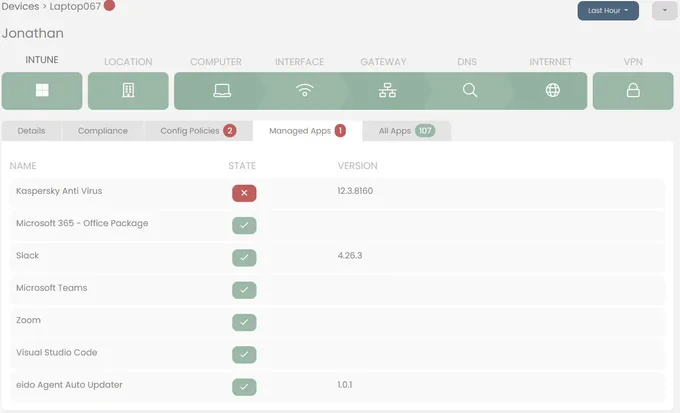Open the Last Hour time range dropdown

click(608, 10)
